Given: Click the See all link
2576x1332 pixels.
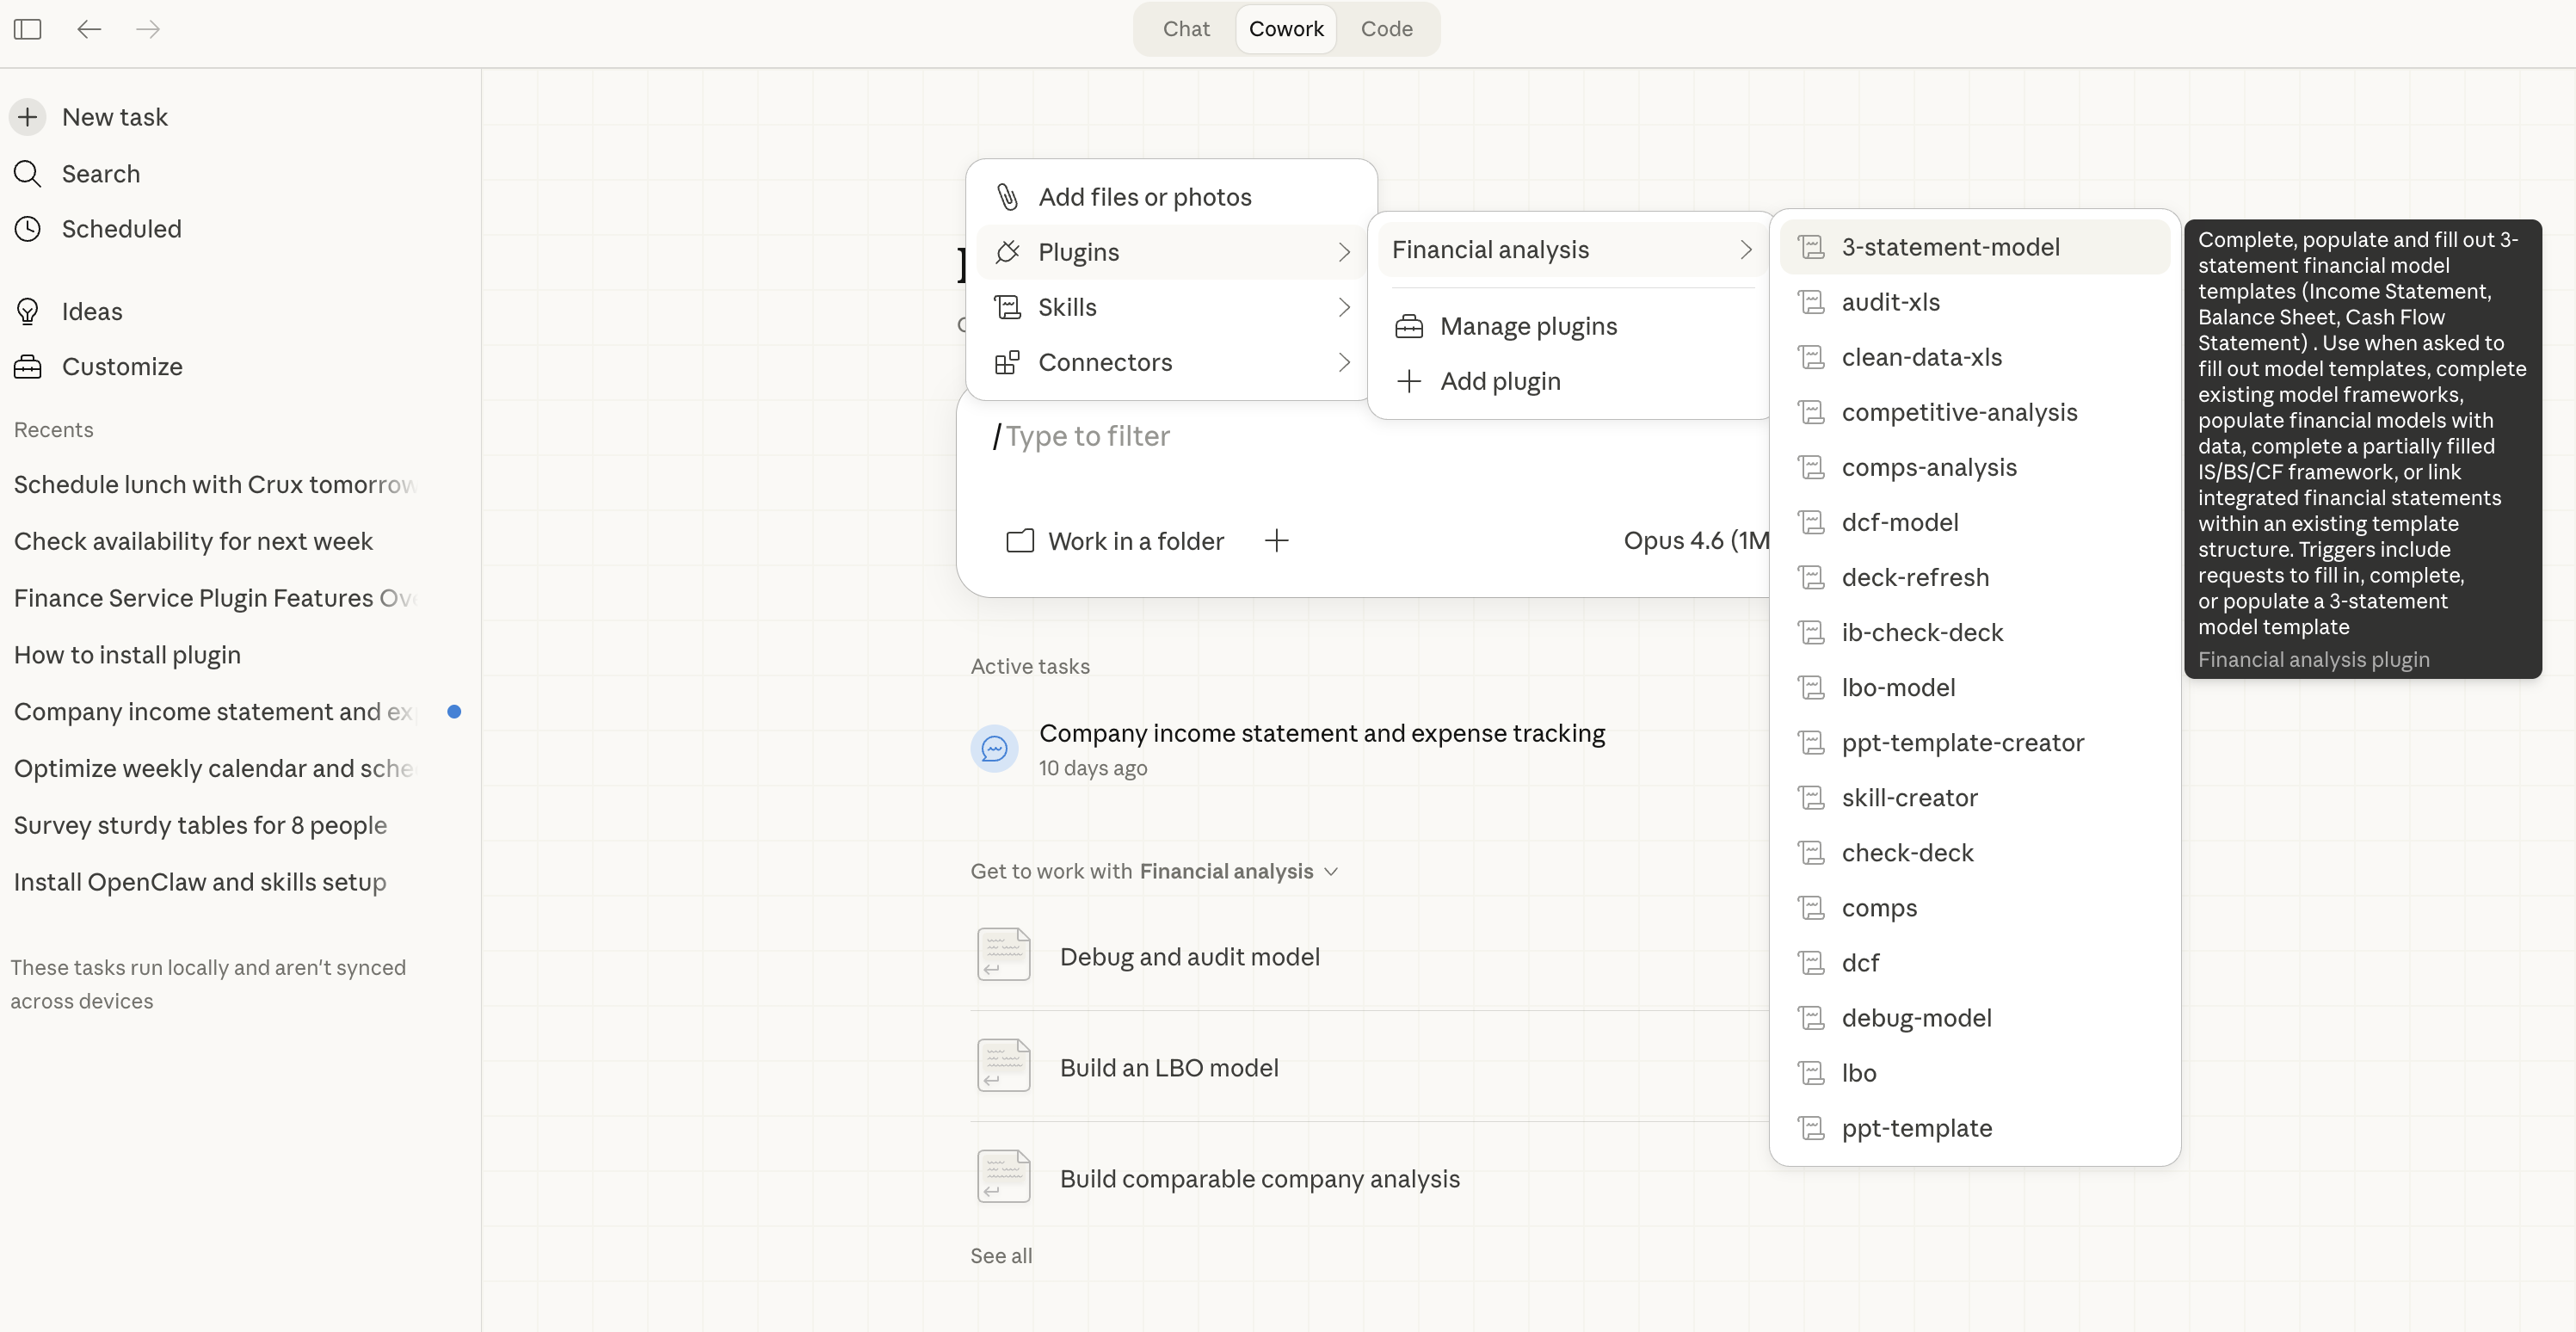Looking at the screenshot, I should tap(1001, 1256).
